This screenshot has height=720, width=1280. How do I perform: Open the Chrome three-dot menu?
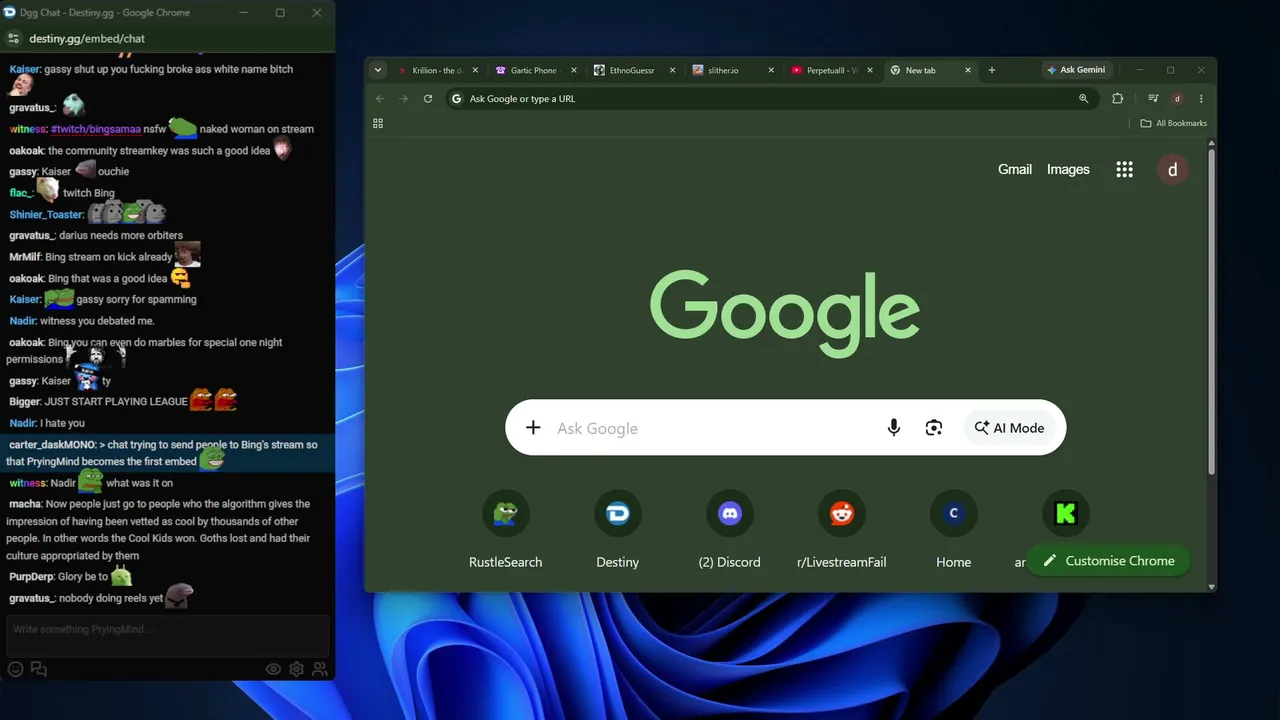[x=1201, y=99]
